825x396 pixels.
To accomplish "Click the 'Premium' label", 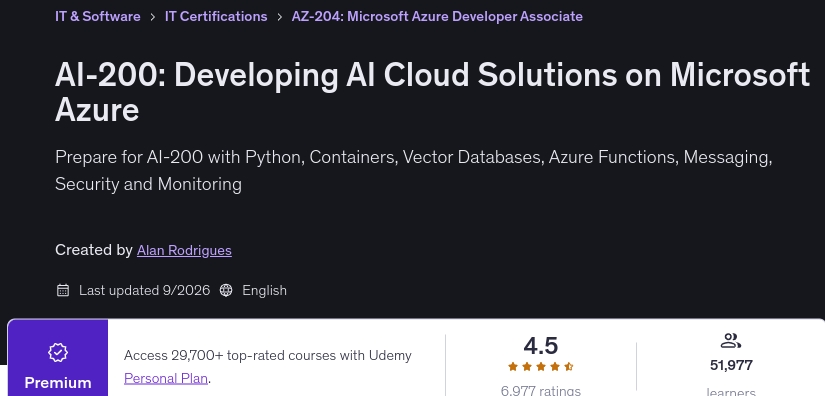I will point(58,383).
